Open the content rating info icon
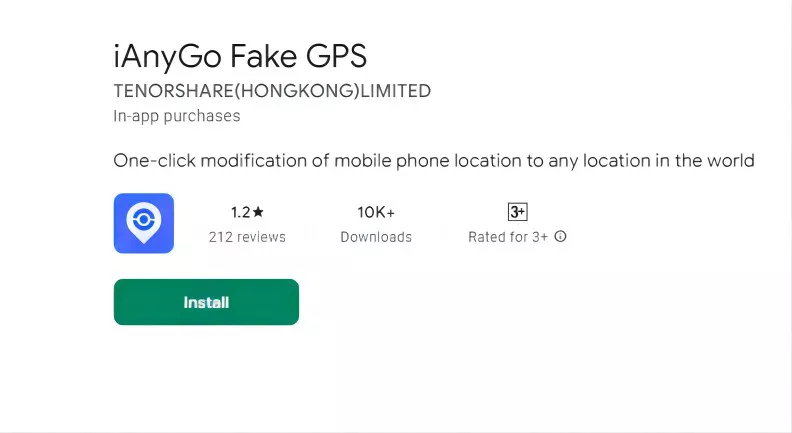The image size is (792, 433). click(x=561, y=237)
